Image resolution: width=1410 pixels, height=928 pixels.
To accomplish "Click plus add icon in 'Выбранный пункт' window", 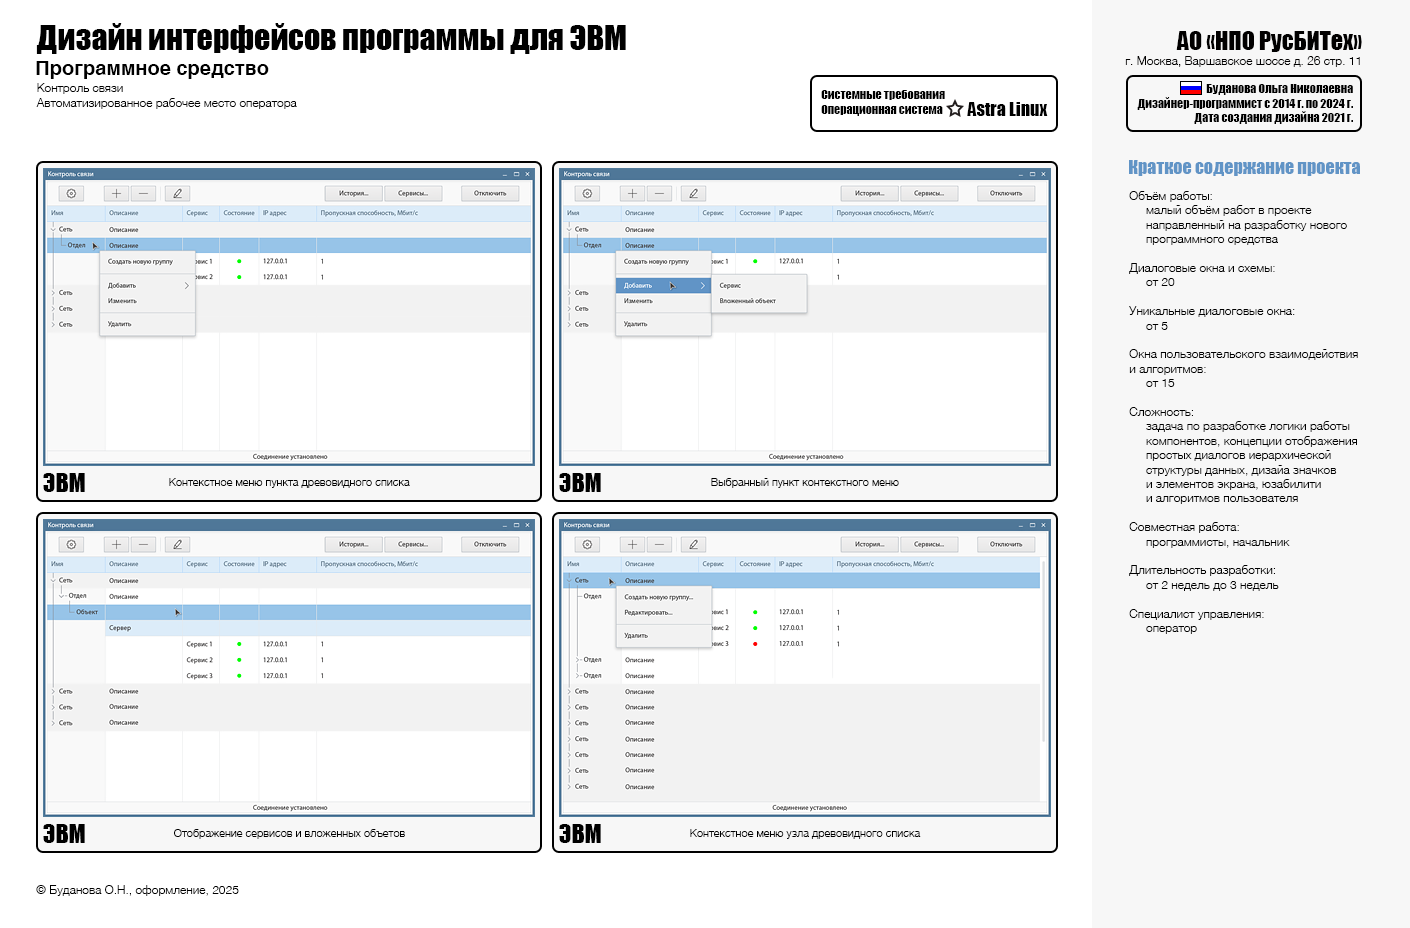I will (x=632, y=194).
